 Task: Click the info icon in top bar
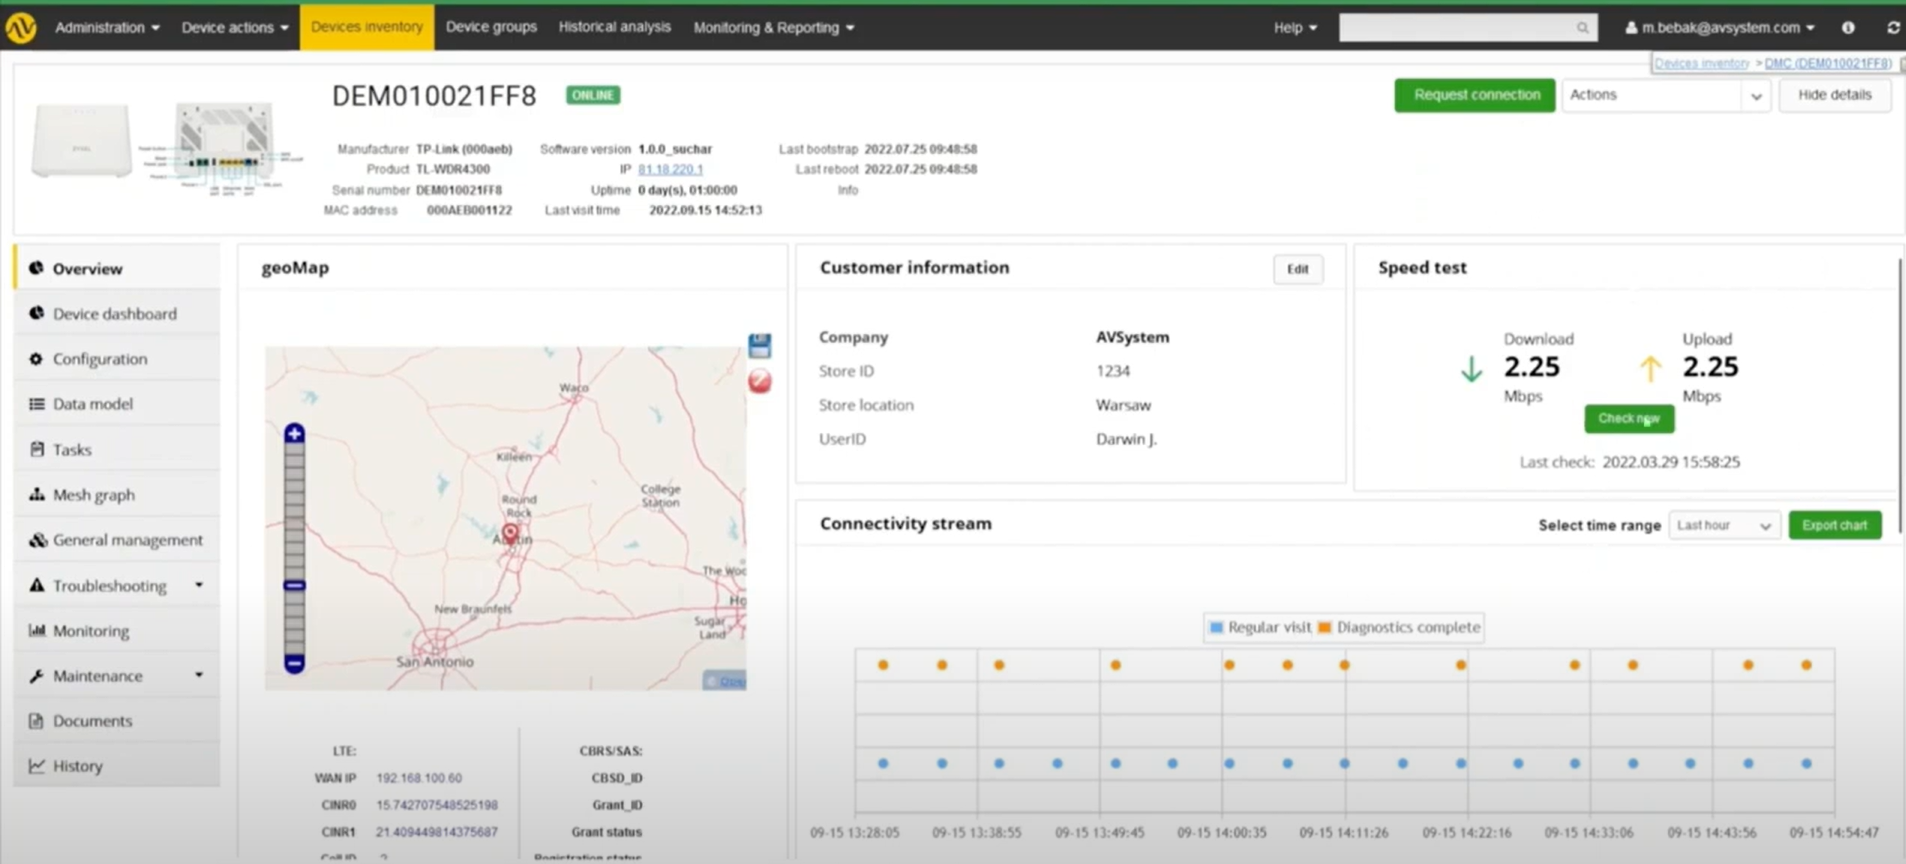click(x=1848, y=28)
